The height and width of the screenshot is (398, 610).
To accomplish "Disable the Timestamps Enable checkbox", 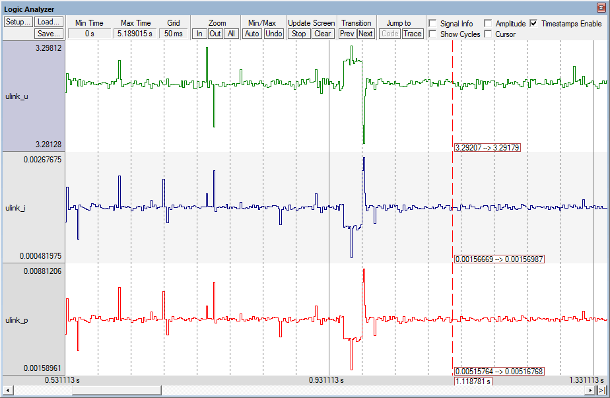I will 533,23.
